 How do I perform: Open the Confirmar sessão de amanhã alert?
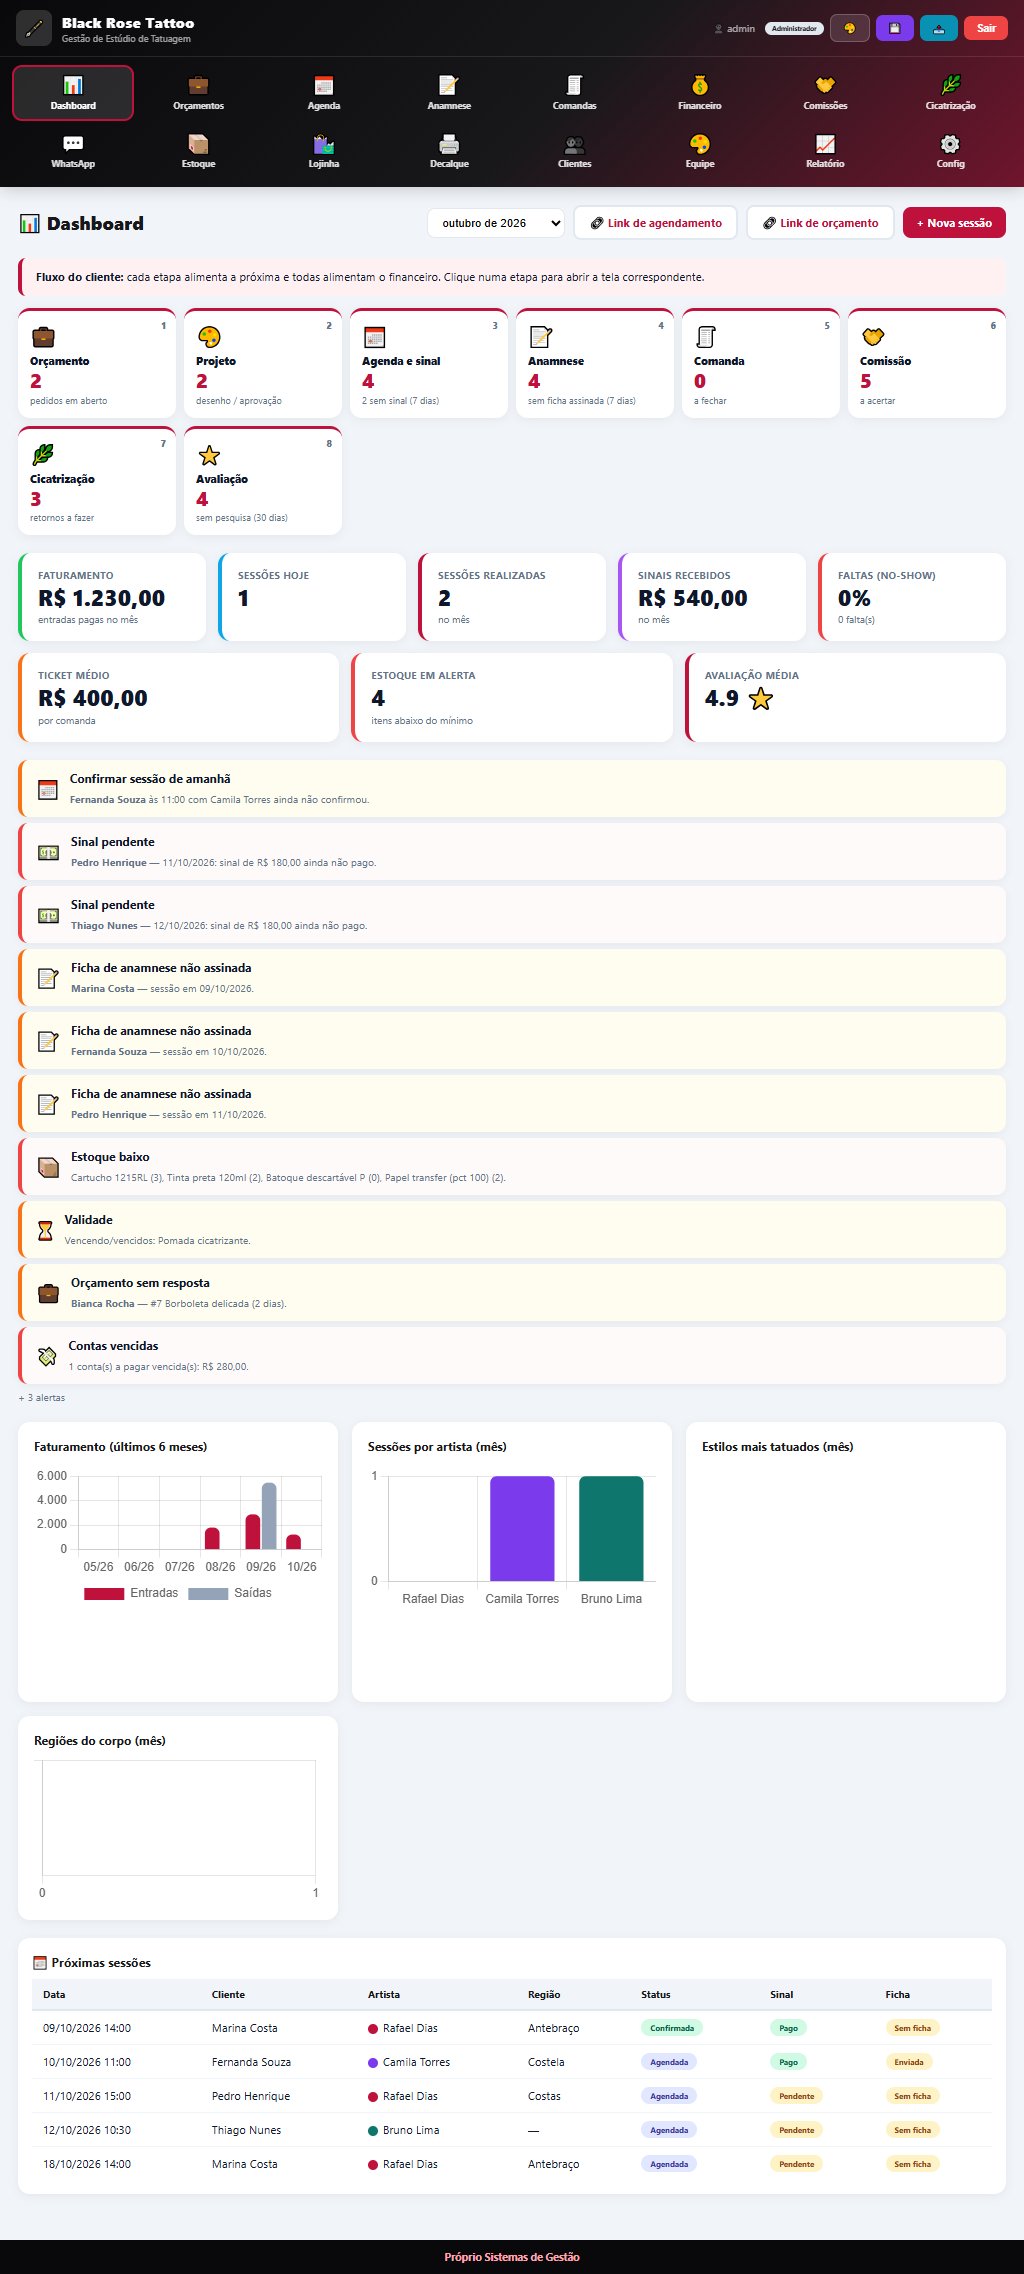click(x=512, y=788)
